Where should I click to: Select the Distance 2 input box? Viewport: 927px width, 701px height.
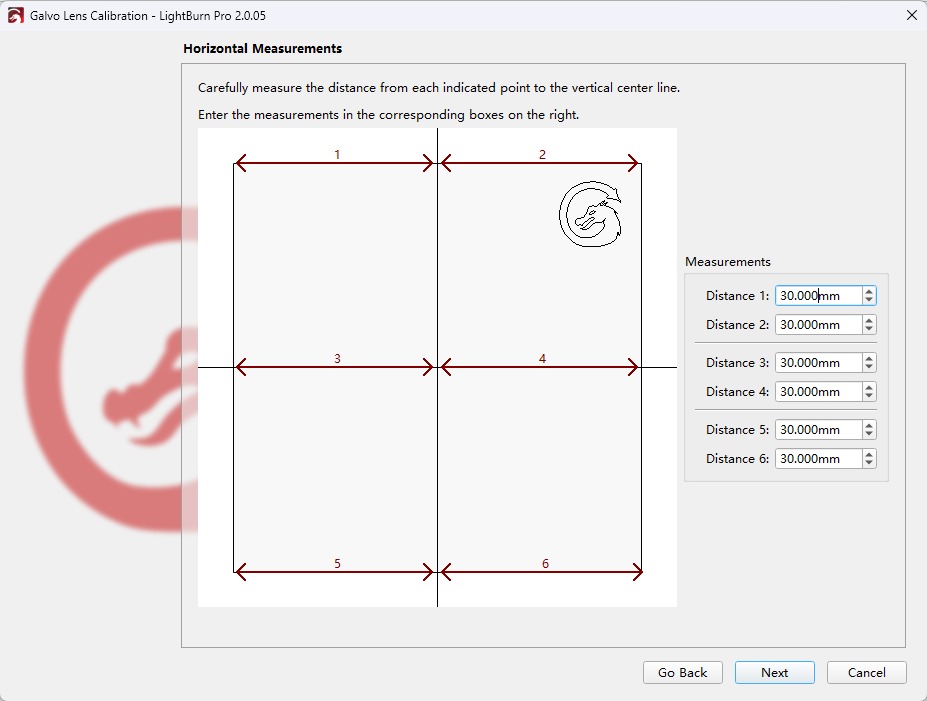818,325
